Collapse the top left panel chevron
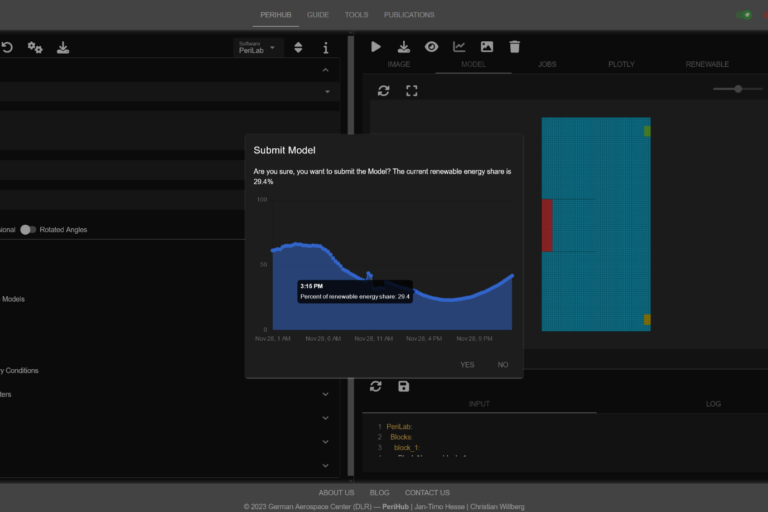The height and width of the screenshot is (512, 768). click(x=325, y=70)
